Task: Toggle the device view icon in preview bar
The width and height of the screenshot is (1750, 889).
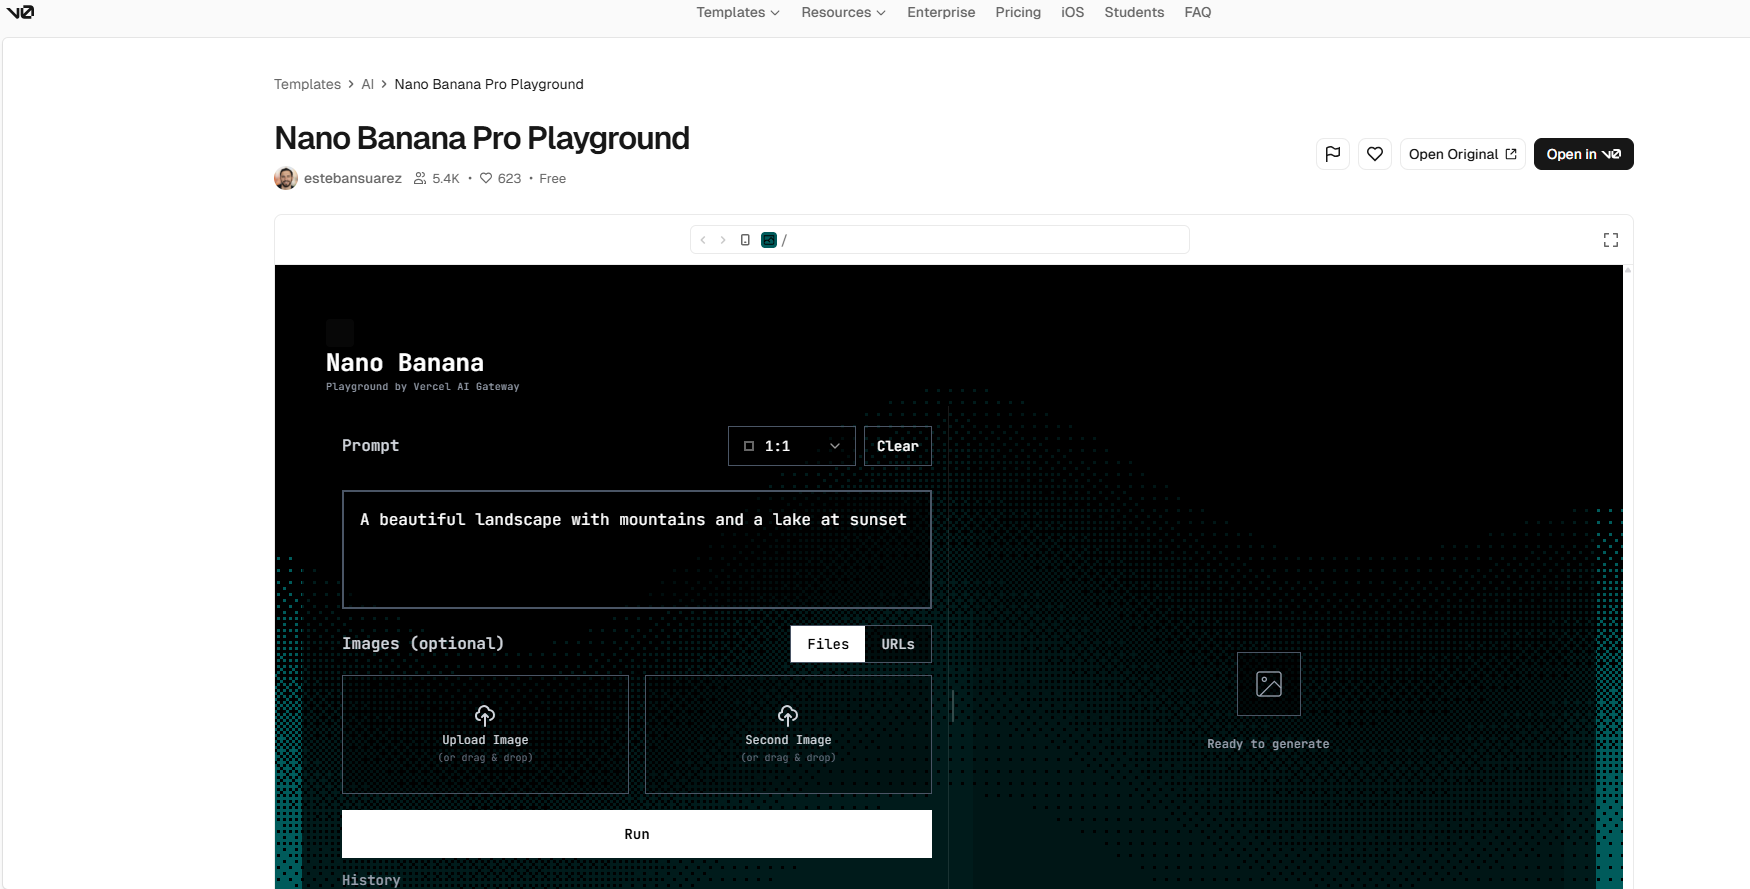Action: click(x=745, y=240)
